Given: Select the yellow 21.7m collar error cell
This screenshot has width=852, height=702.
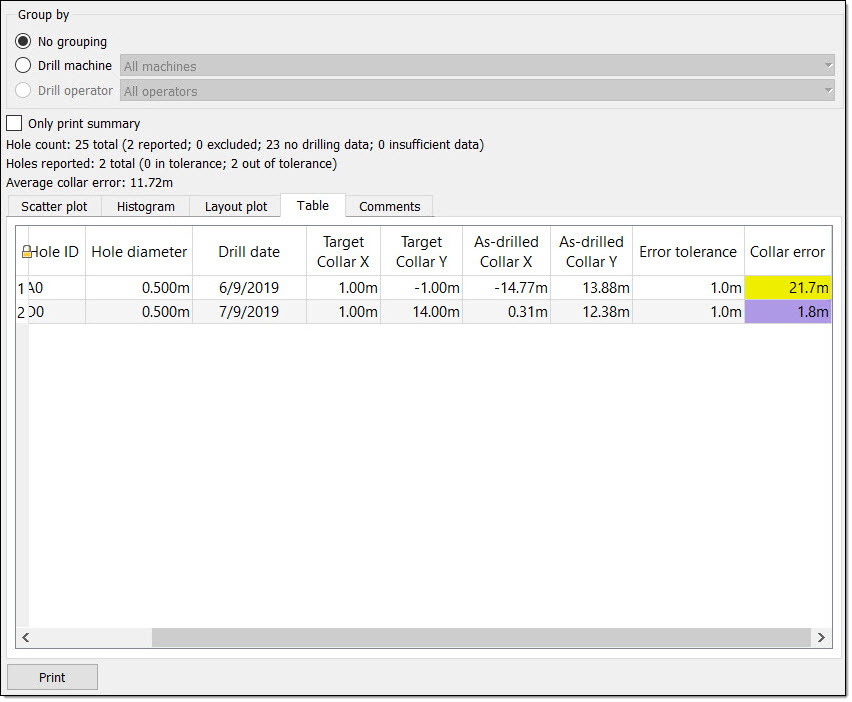Looking at the screenshot, I should (788, 287).
